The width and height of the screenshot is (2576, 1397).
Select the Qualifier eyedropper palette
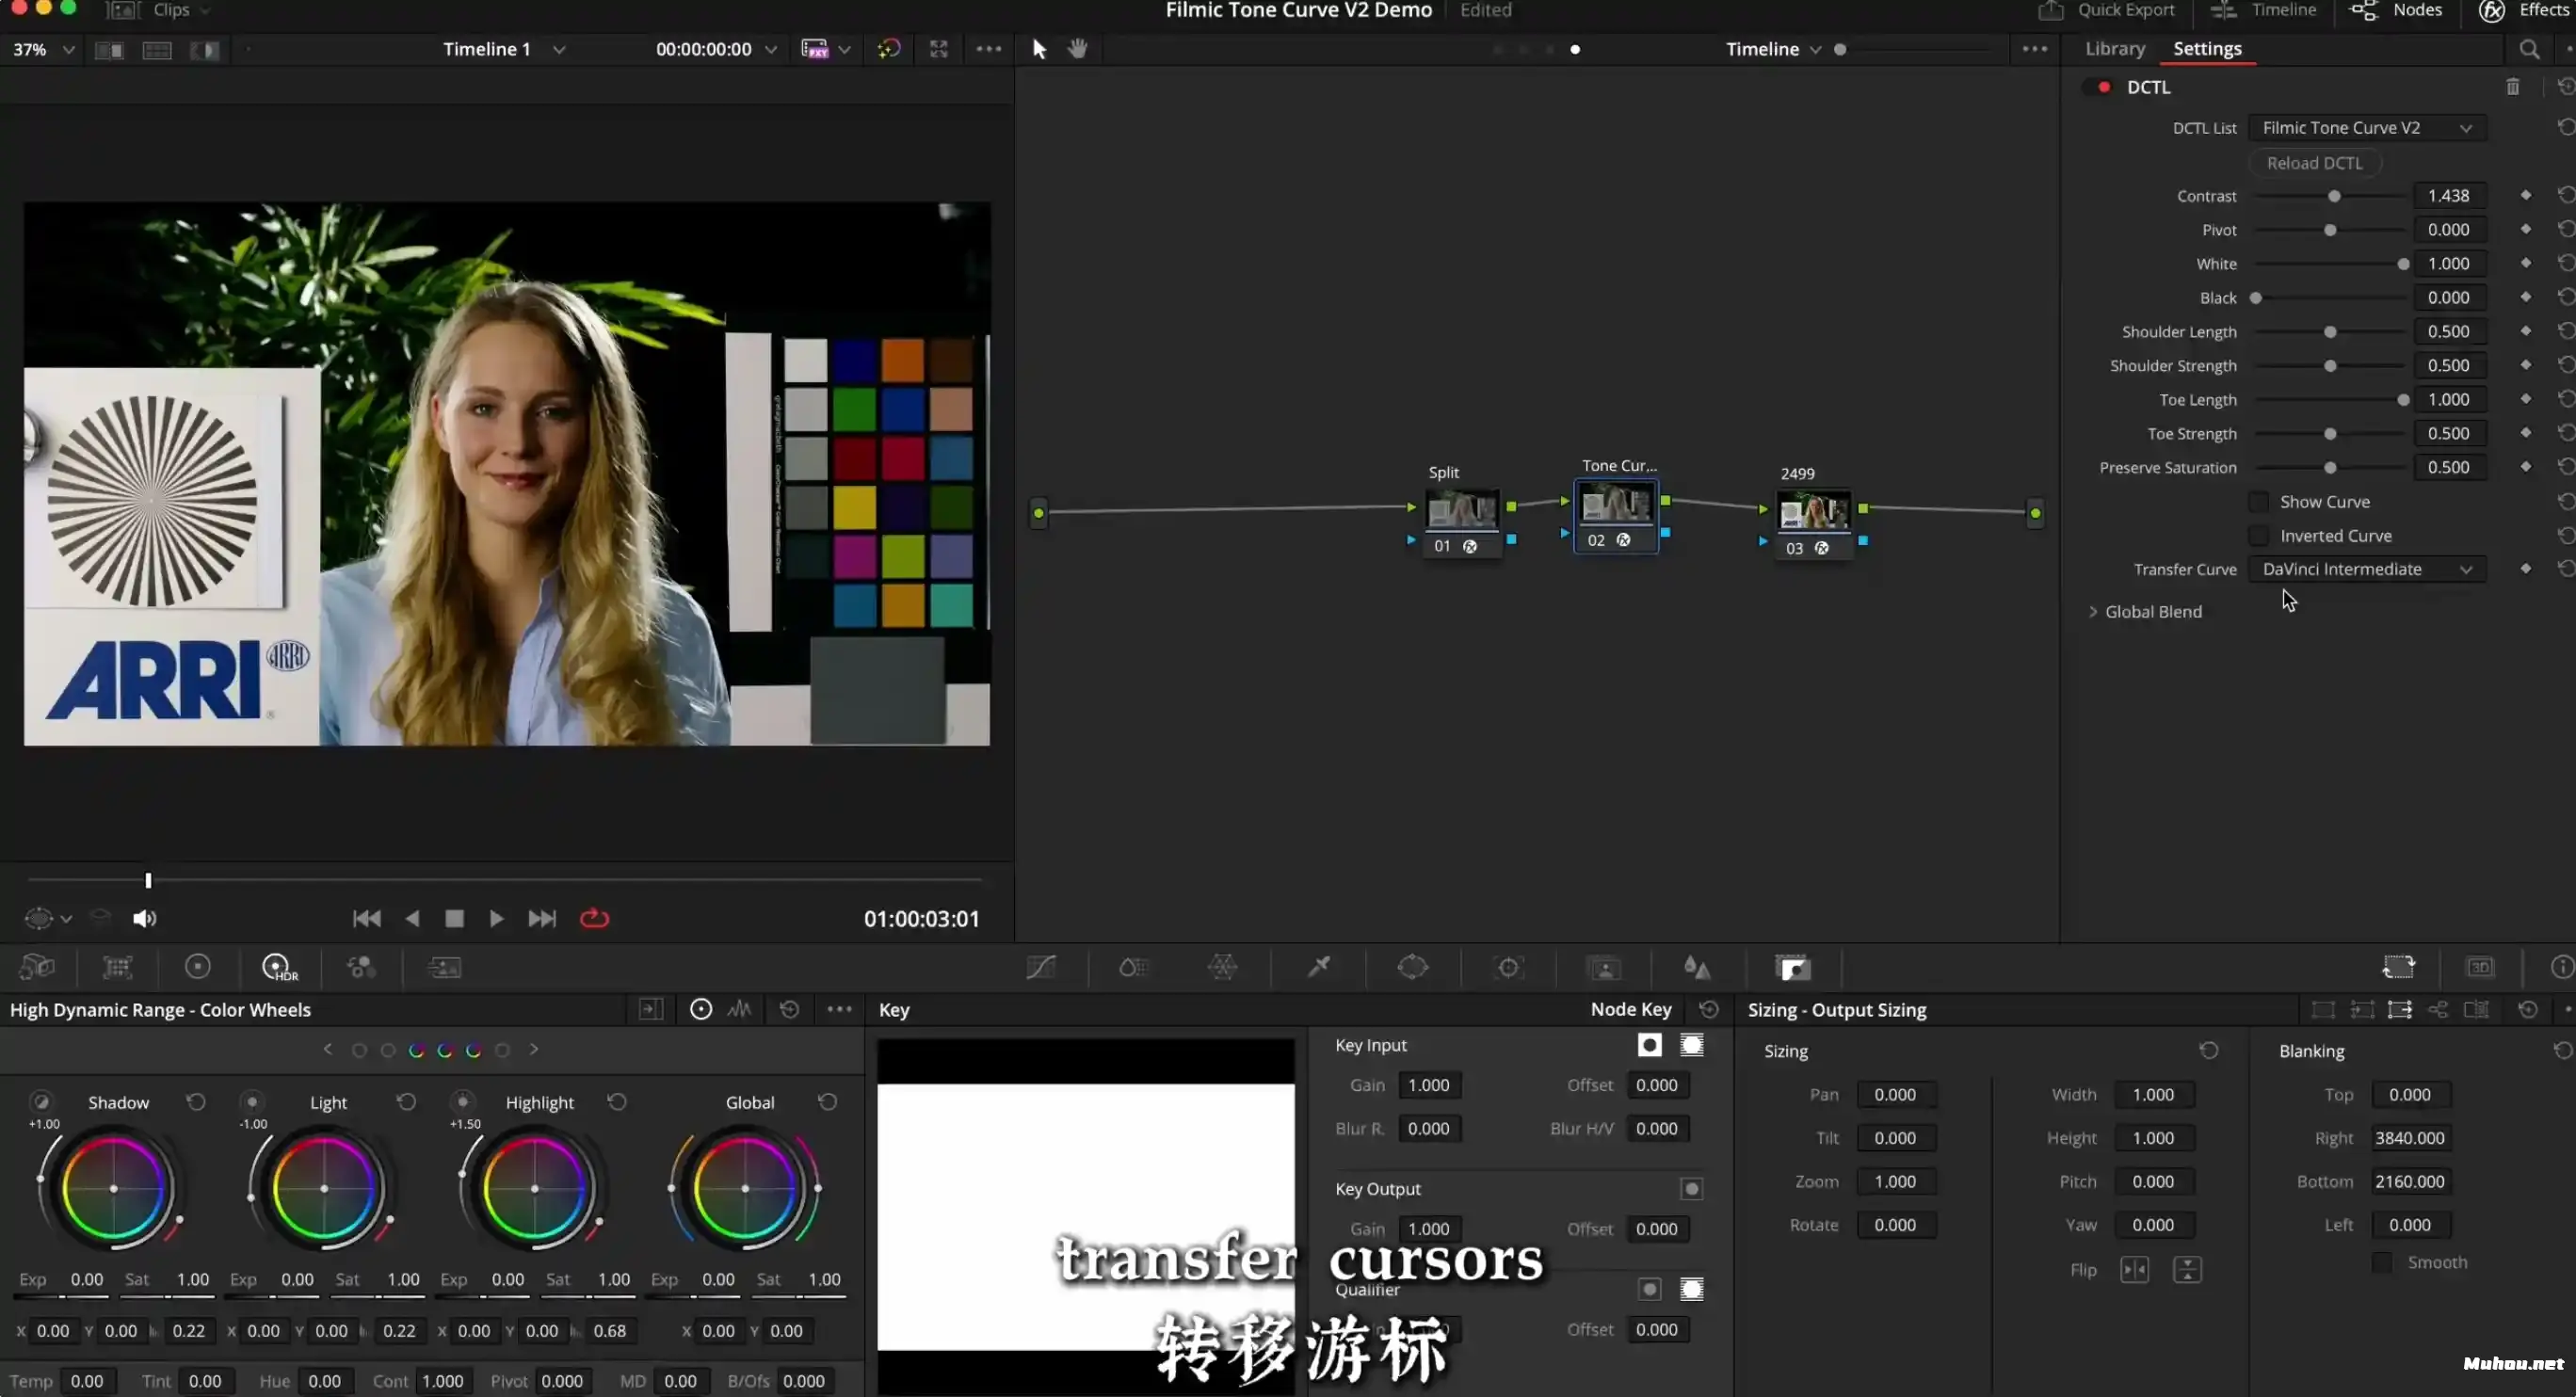[x=1319, y=967]
